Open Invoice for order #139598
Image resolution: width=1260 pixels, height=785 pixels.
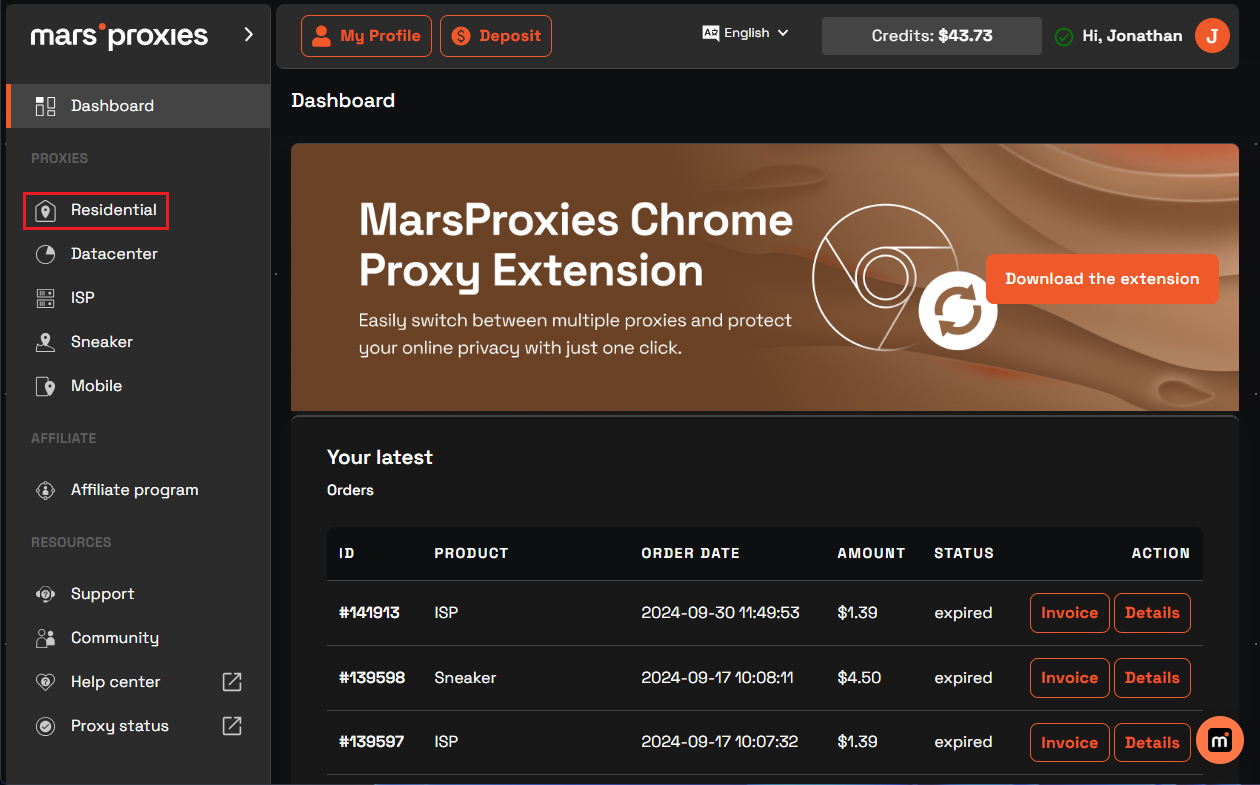coord(1069,678)
